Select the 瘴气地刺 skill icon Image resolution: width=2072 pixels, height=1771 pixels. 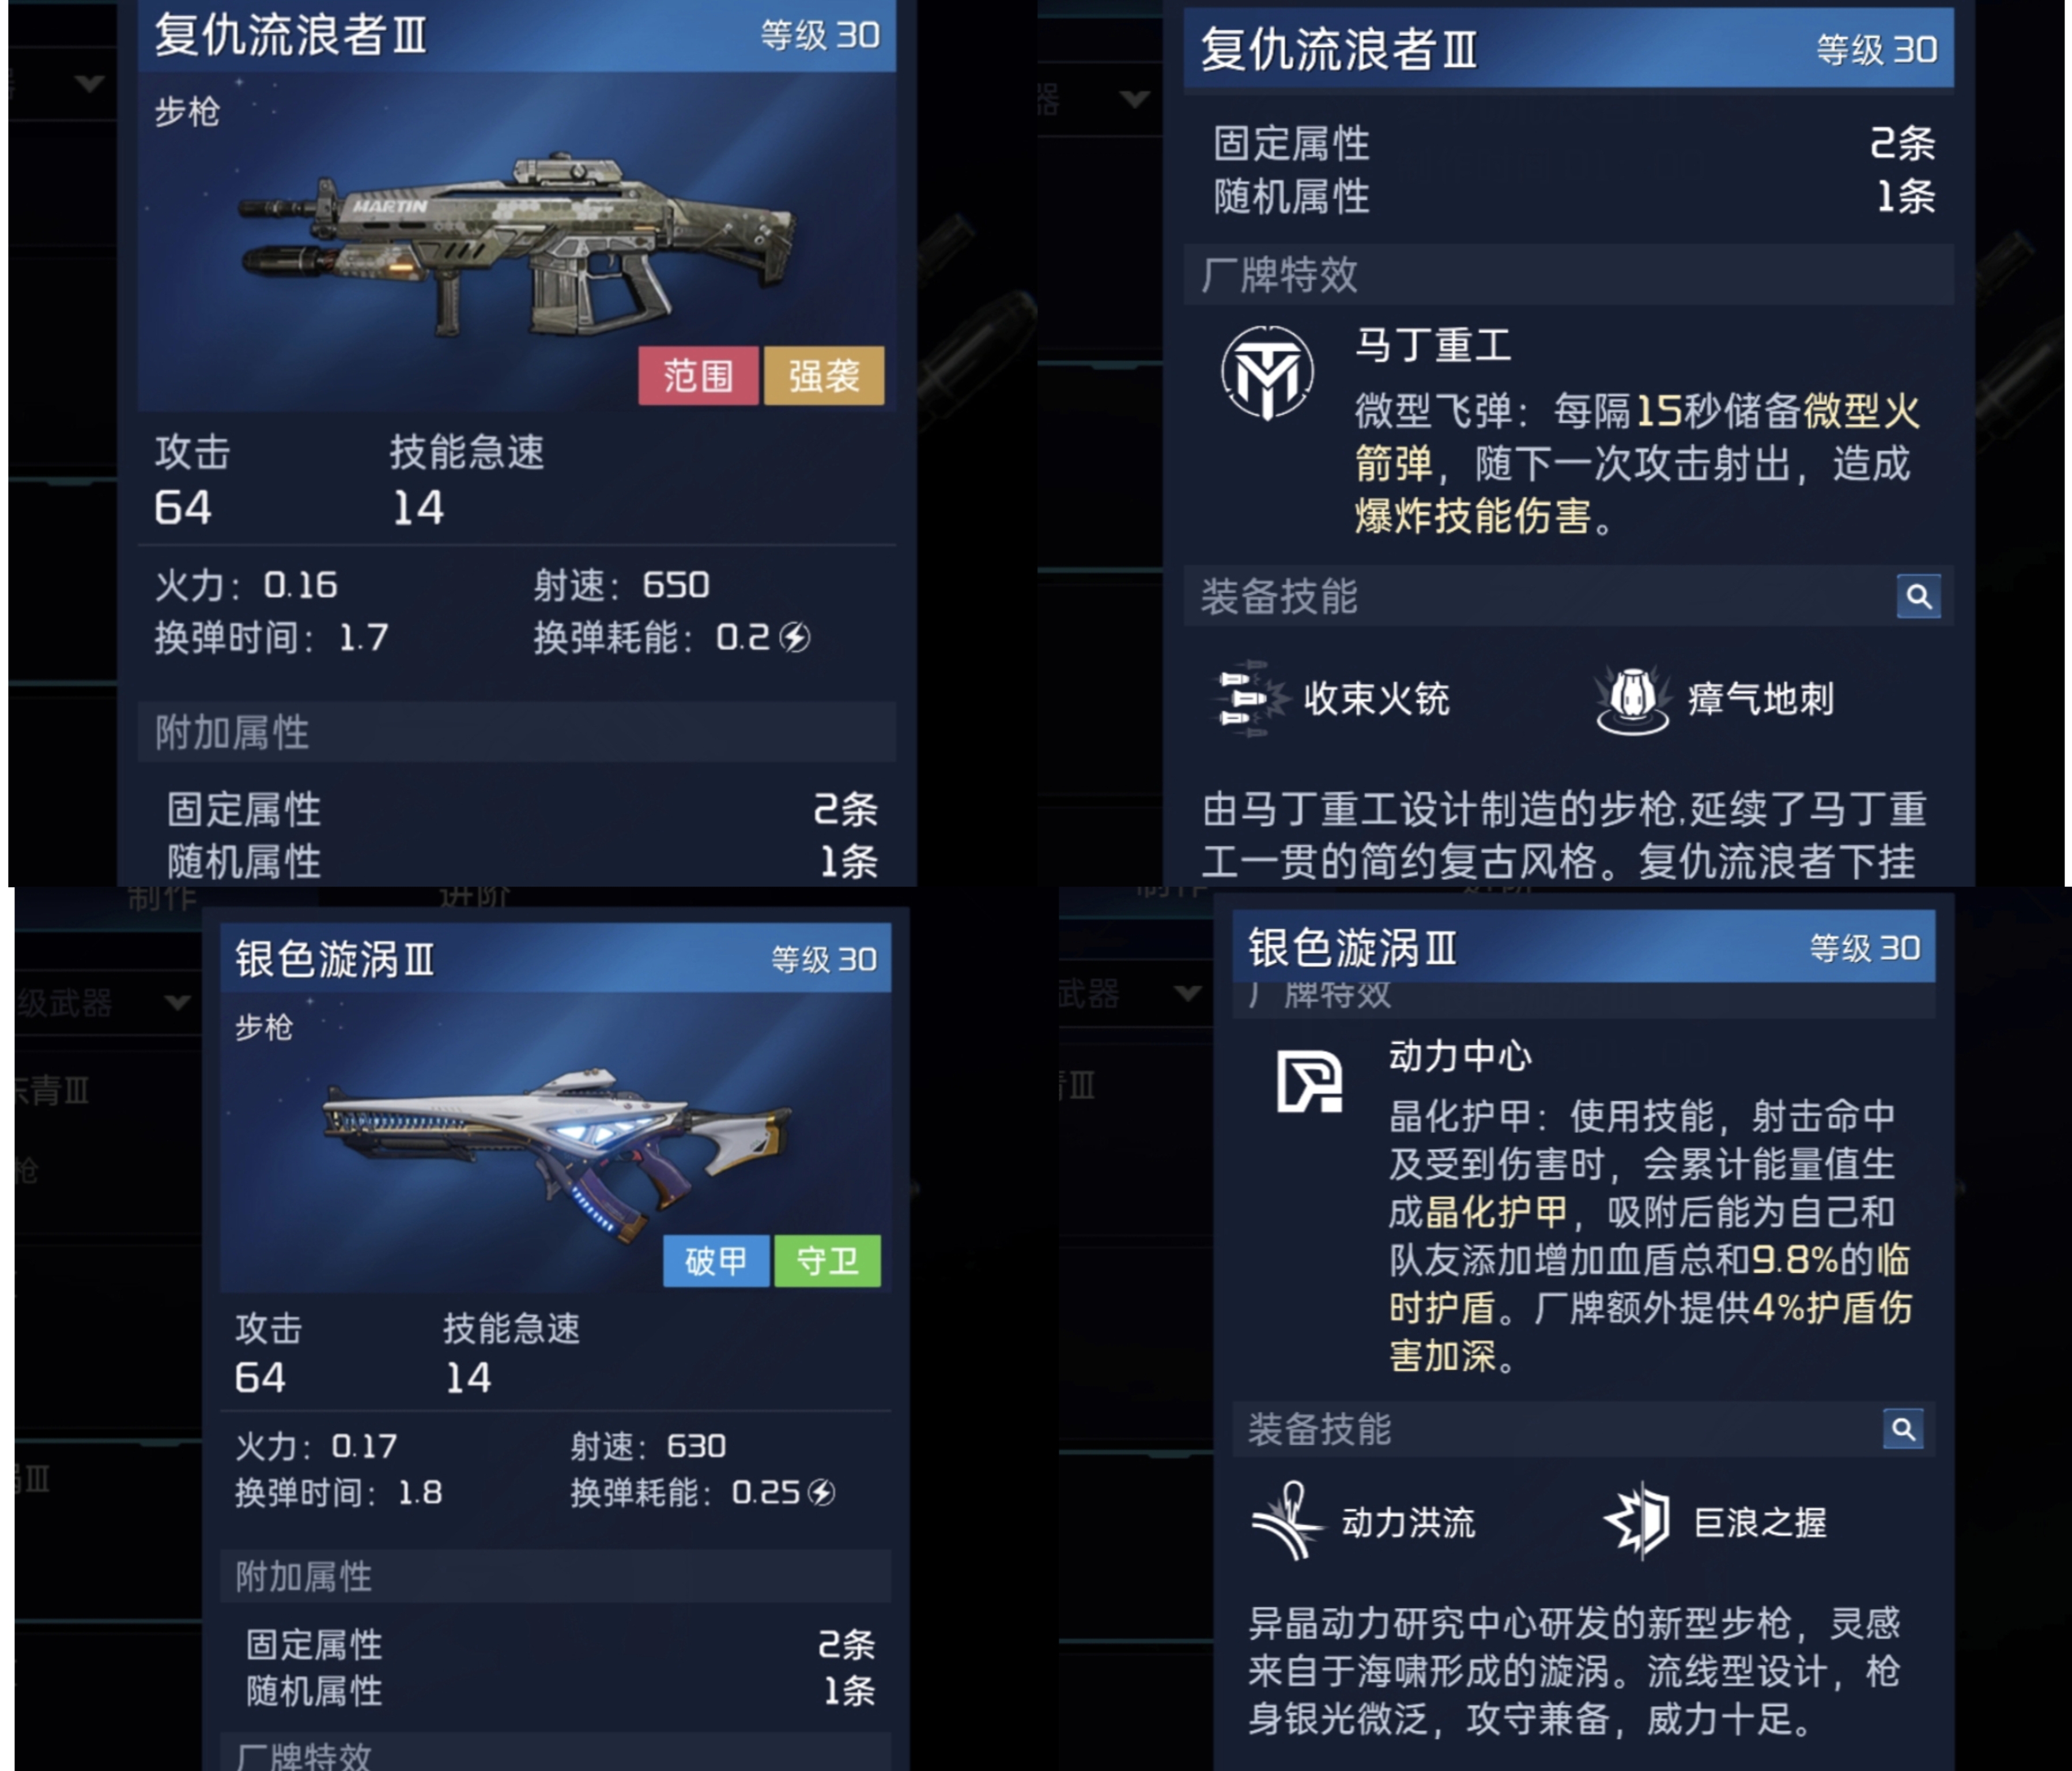click(x=1633, y=699)
